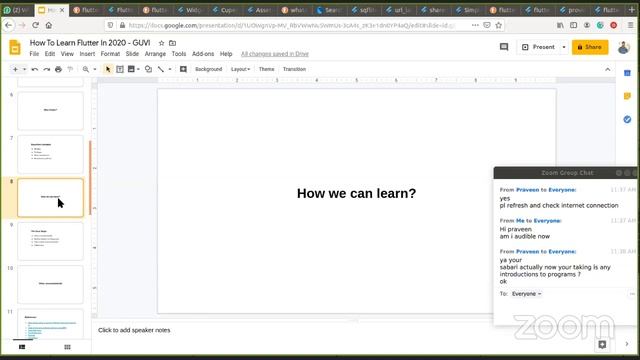Open the Present options dropdown arrow
This screenshot has height=360, width=640.
point(564,47)
